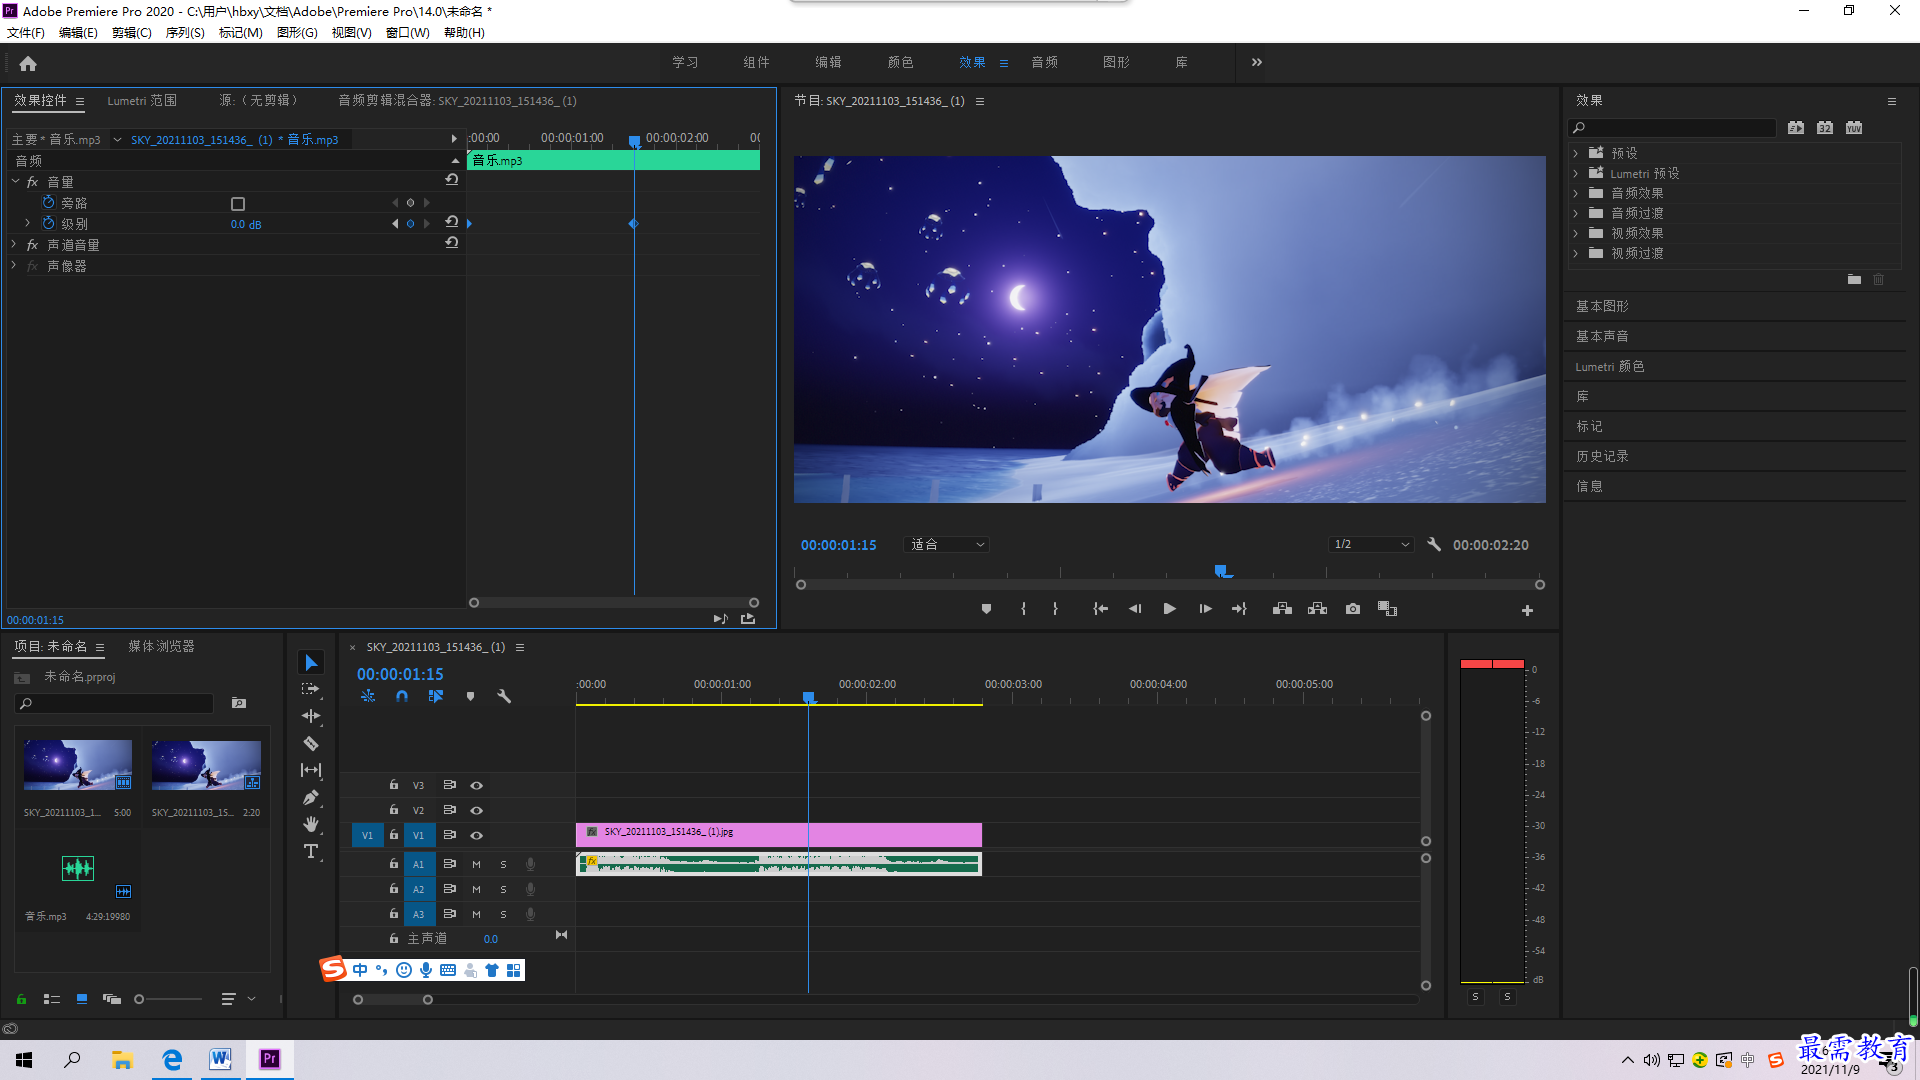Select the Type tool
1920x1080 pixels.
pos(311,851)
